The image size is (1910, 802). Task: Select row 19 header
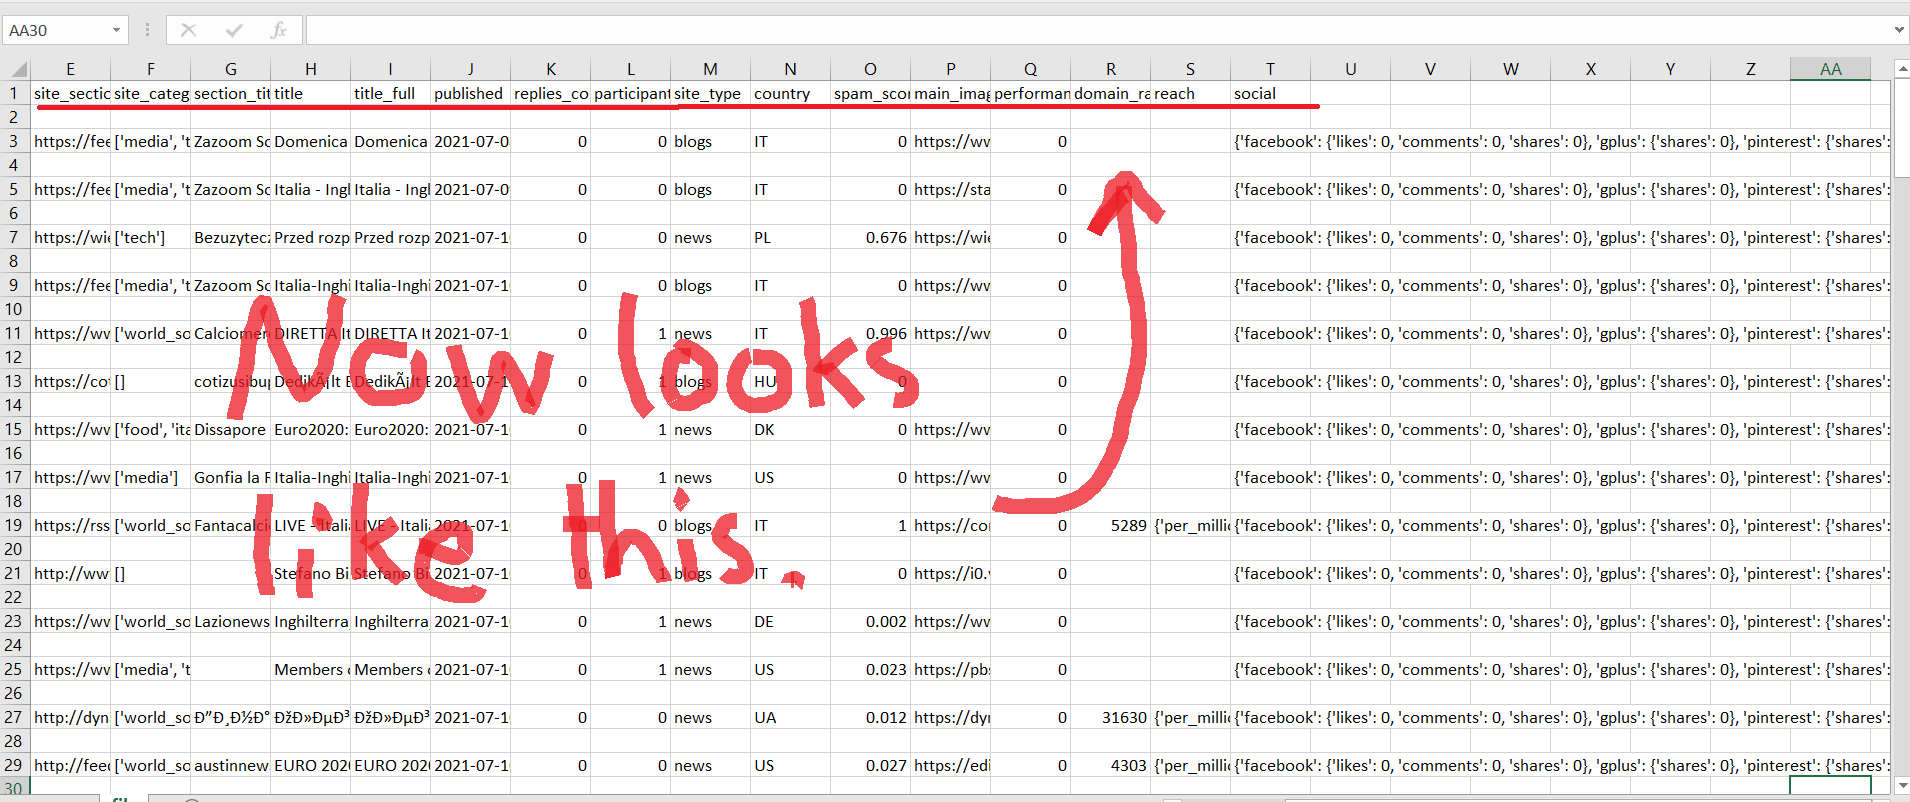[x=14, y=525]
